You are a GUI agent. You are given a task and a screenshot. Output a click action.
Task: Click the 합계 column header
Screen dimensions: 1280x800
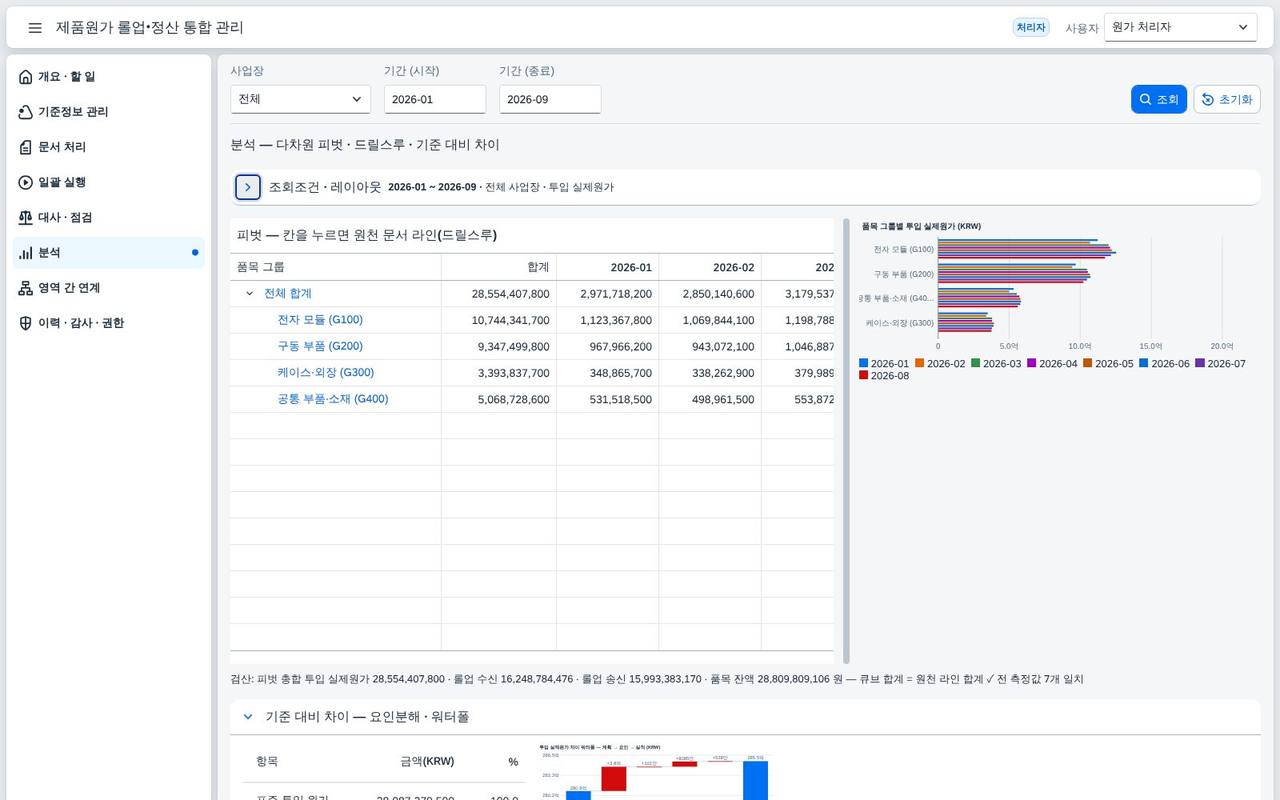pyautogui.click(x=499, y=267)
